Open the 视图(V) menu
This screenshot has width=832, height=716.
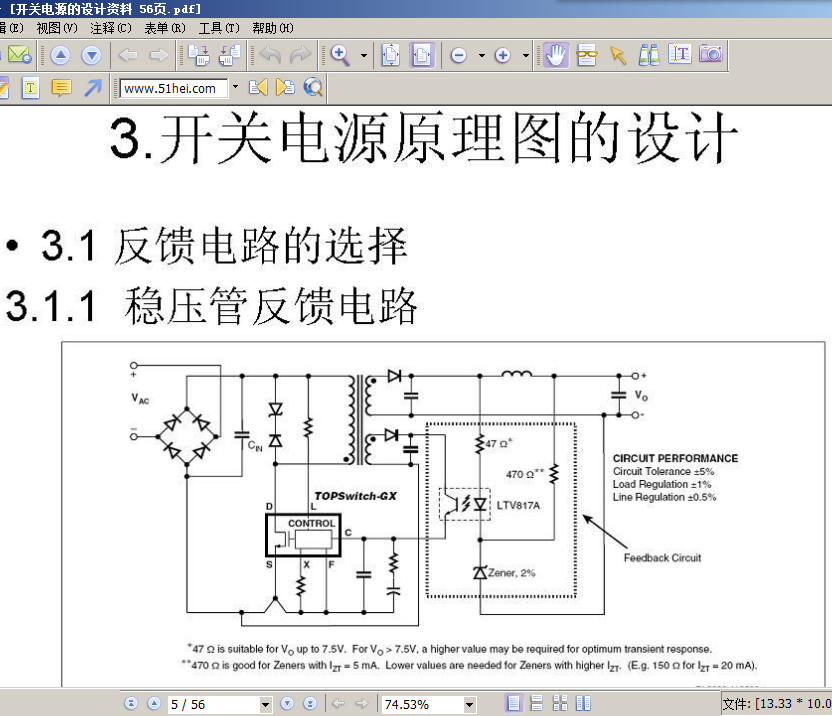(57, 28)
